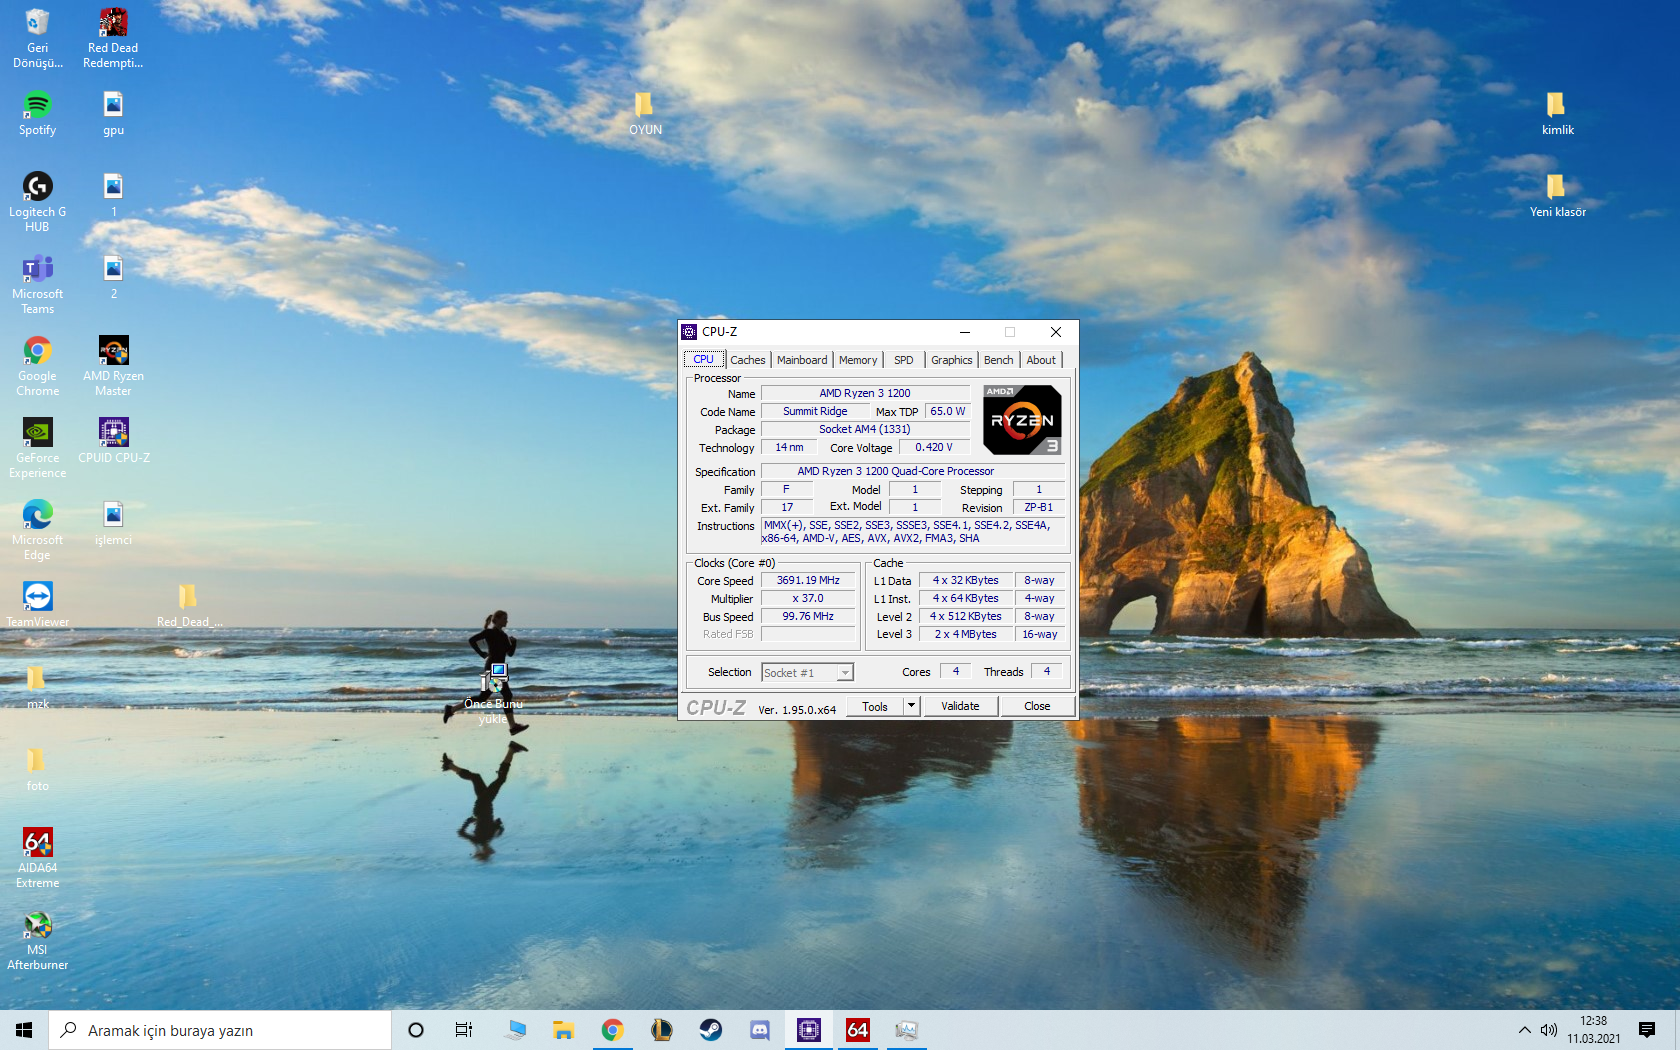This screenshot has width=1680, height=1050.
Task: Expand the Socket #1 selection dropdown
Action: click(x=845, y=673)
